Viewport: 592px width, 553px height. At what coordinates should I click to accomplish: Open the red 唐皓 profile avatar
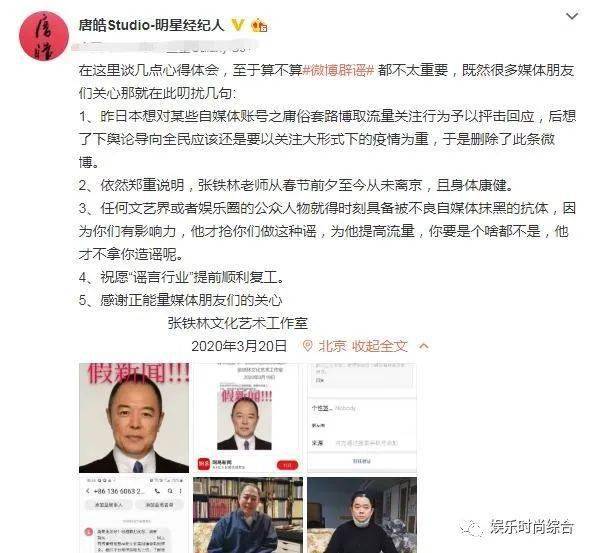coord(44,36)
